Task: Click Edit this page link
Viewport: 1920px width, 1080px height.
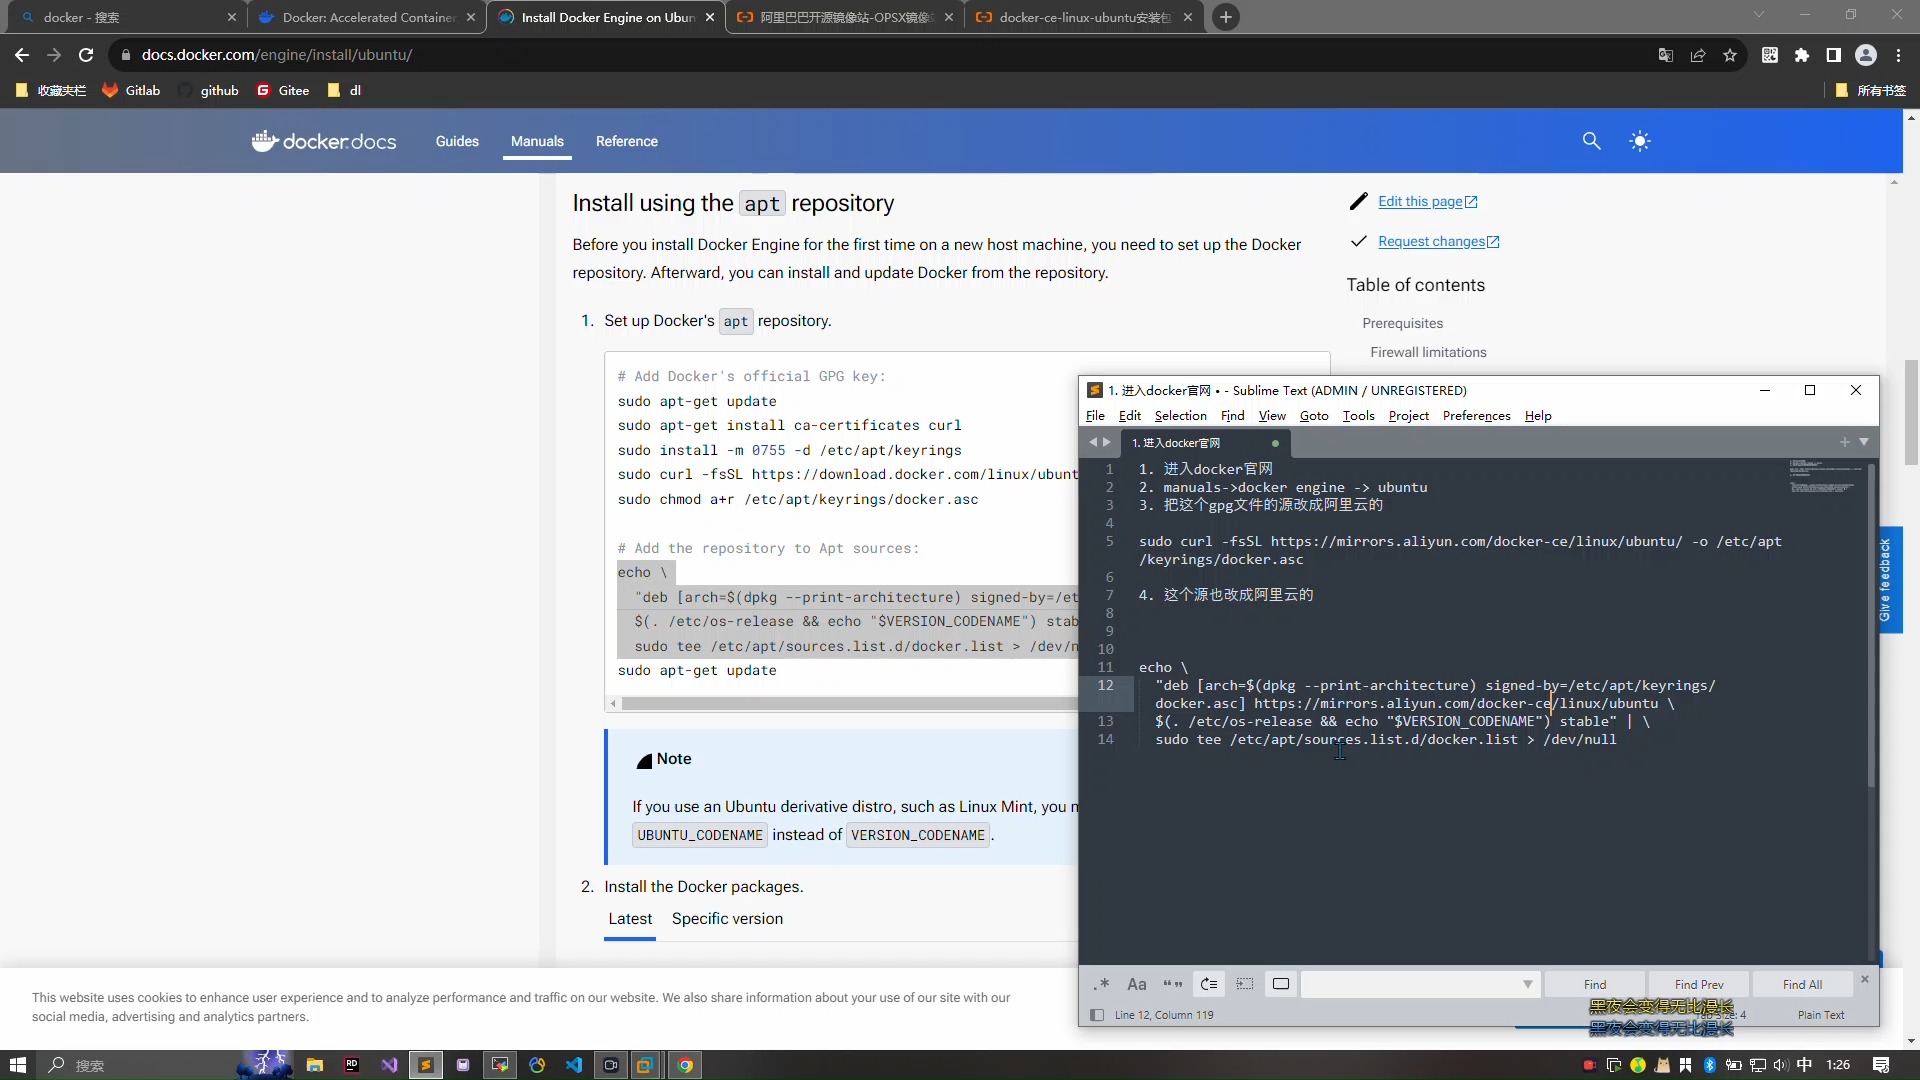Action: [x=1427, y=202]
